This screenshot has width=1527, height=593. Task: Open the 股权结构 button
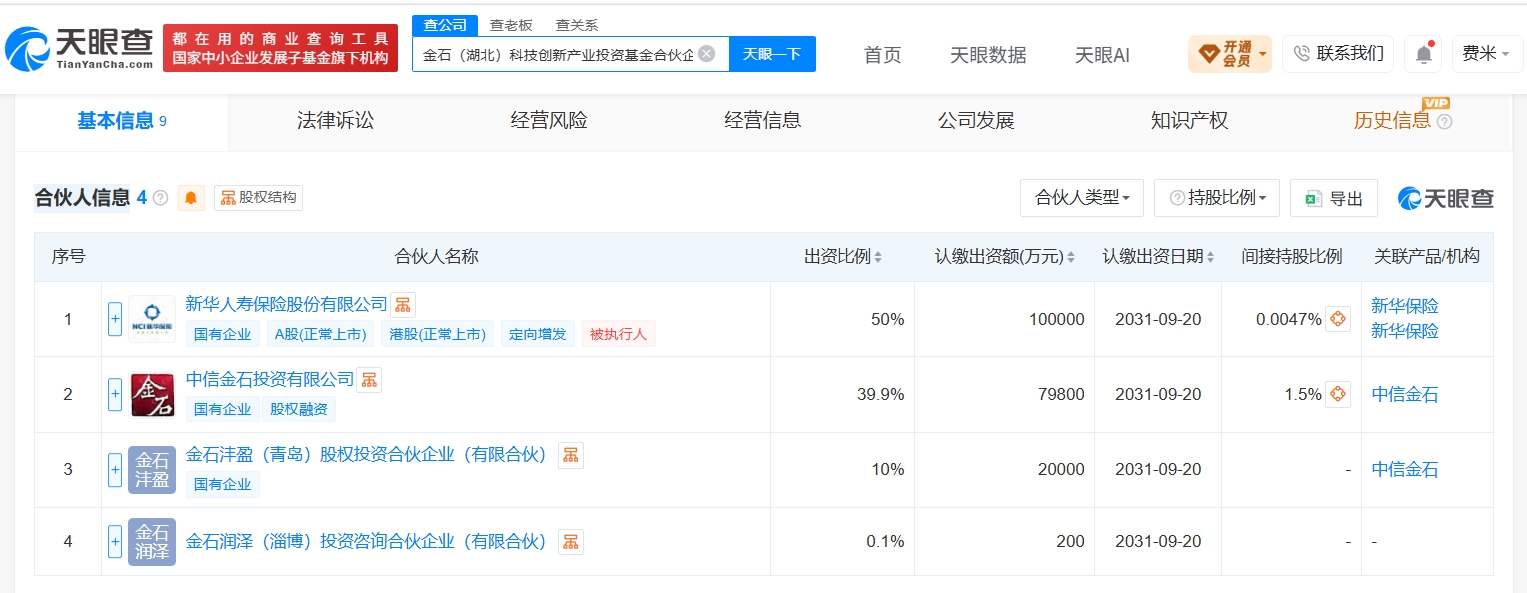258,198
